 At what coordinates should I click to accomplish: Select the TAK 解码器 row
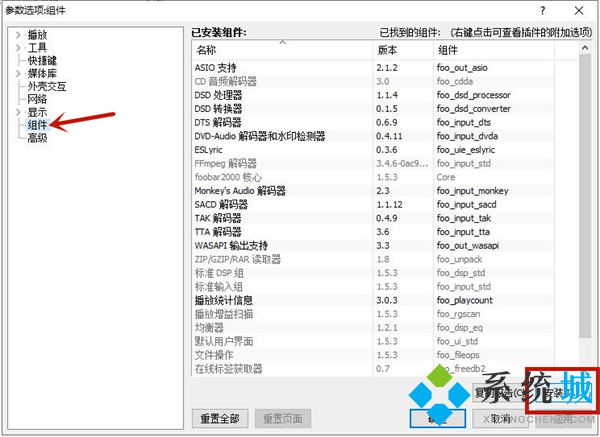373,218
